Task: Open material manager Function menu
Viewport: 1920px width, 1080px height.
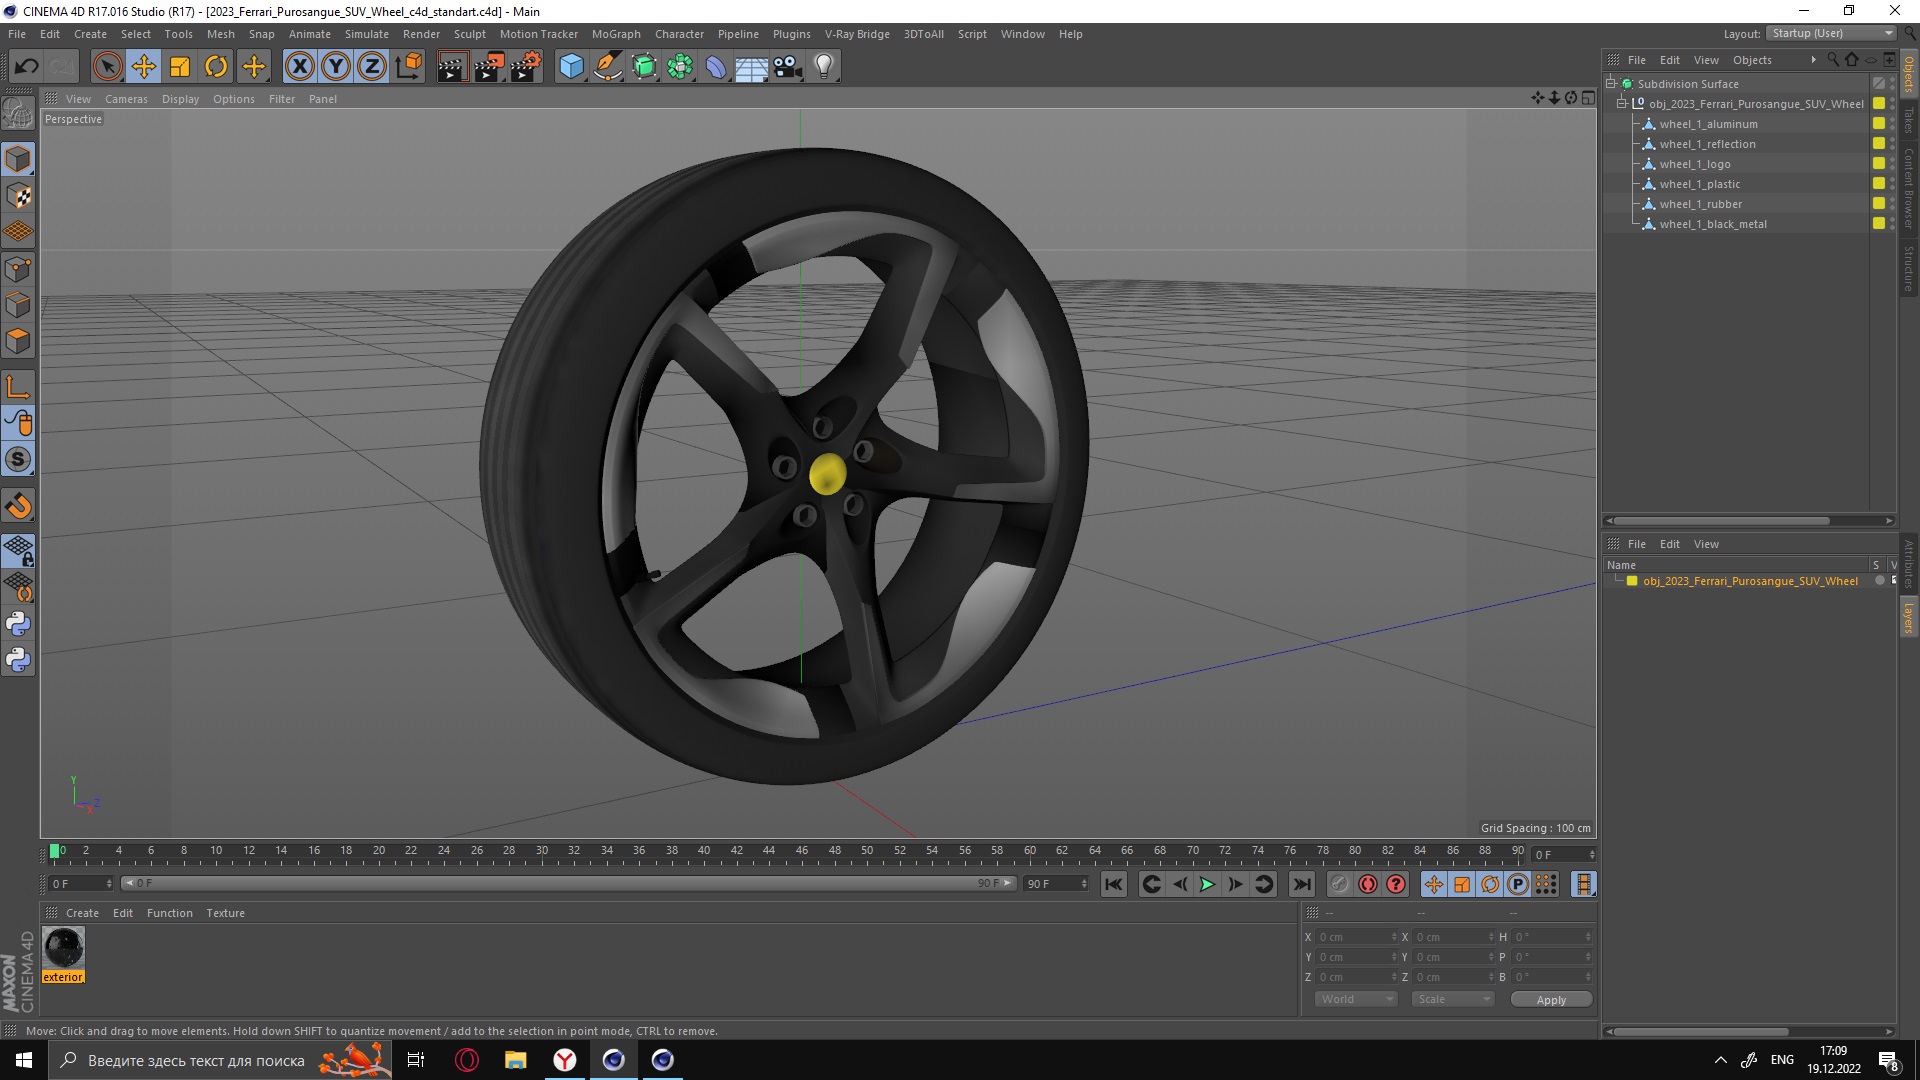Action: tap(169, 913)
